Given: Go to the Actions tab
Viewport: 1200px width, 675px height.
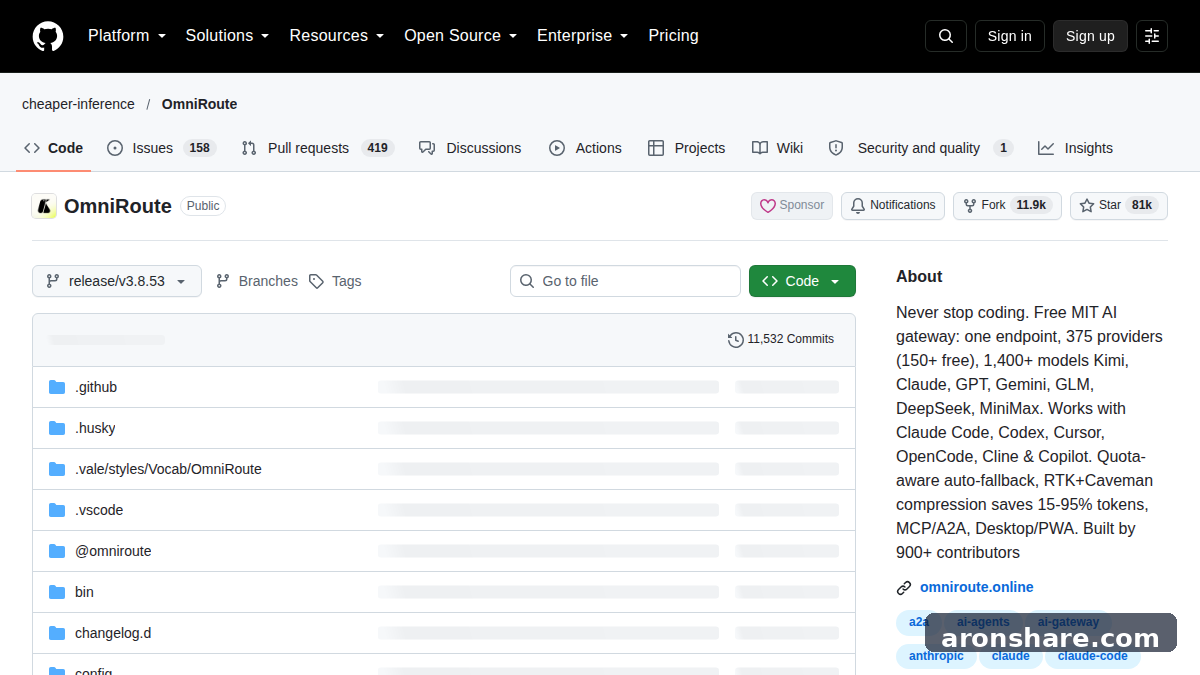Looking at the screenshot, I should coord(585,148).
